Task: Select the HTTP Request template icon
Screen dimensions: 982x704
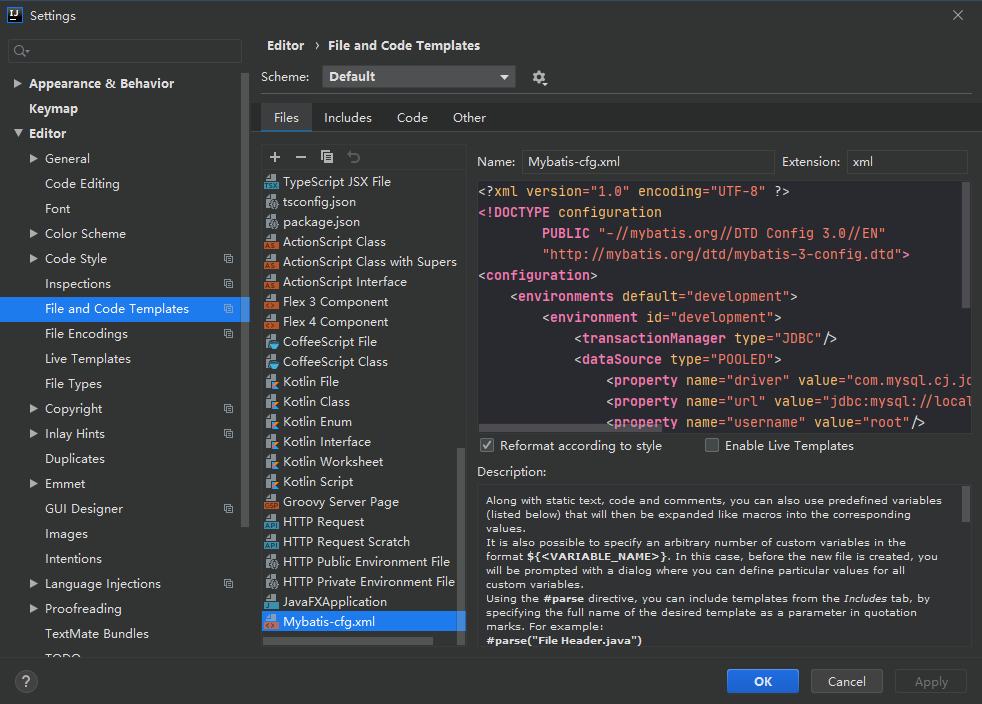Action: point(271,522)
